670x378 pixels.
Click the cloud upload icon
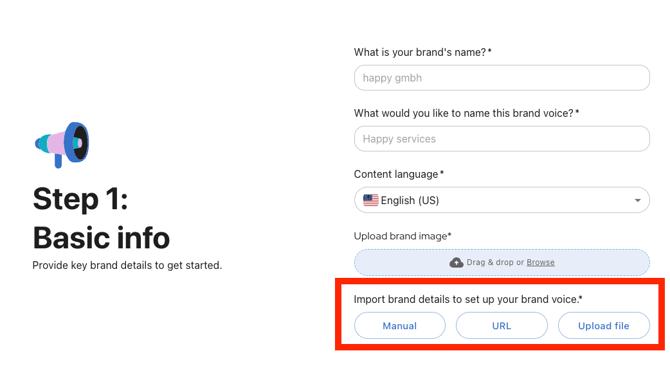[x=456, y=262]
